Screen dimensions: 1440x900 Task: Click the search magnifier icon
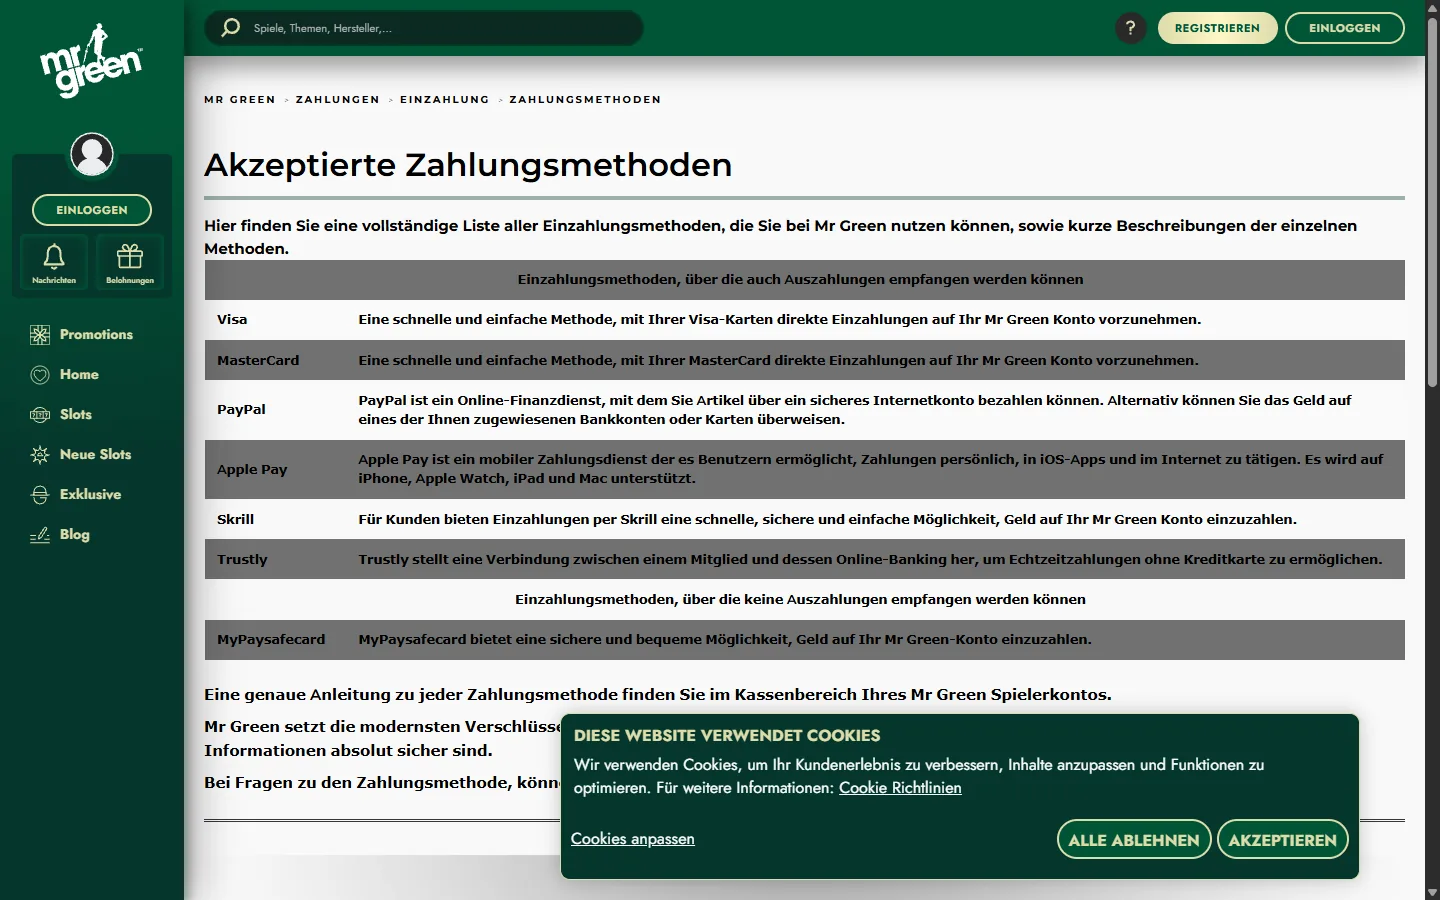[x=231, y=28]
